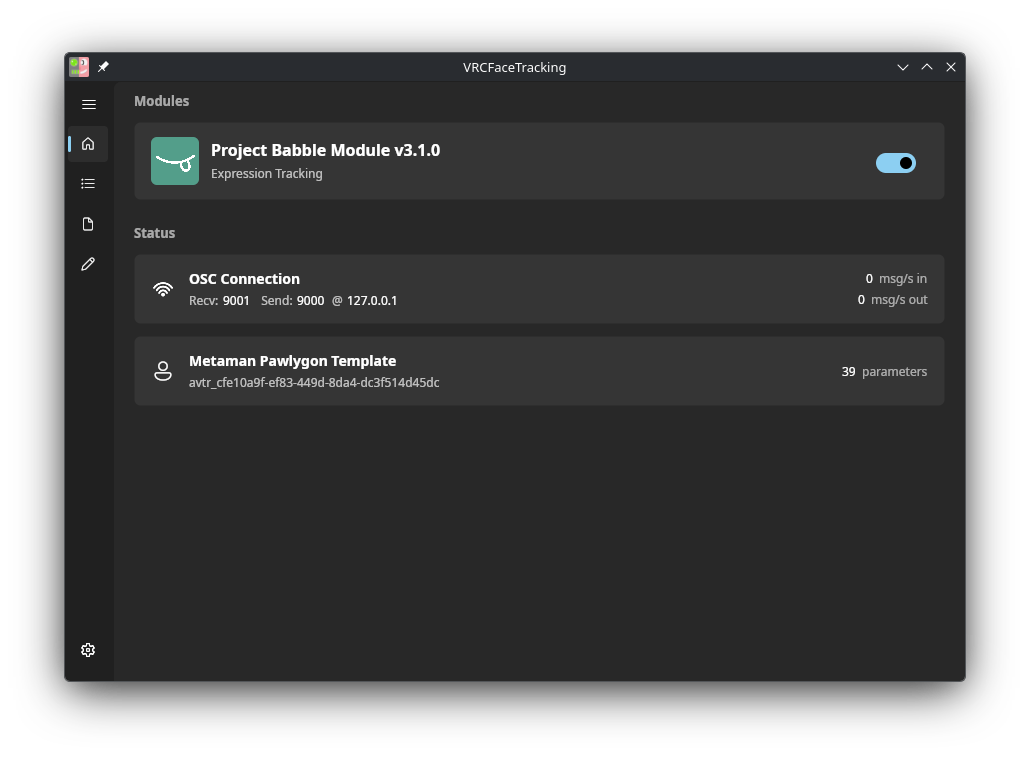Click the Expression Tracking subtitle
This screenshot has height=758, width=1030.
pyautogui.click(x=267, y=174)
